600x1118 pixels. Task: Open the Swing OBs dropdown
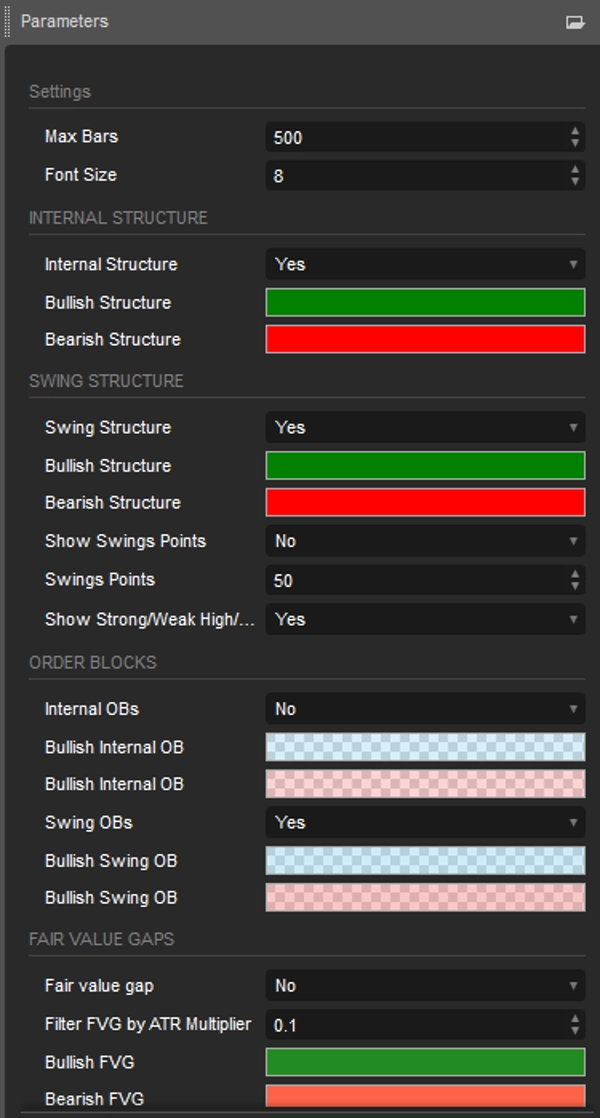424,822
